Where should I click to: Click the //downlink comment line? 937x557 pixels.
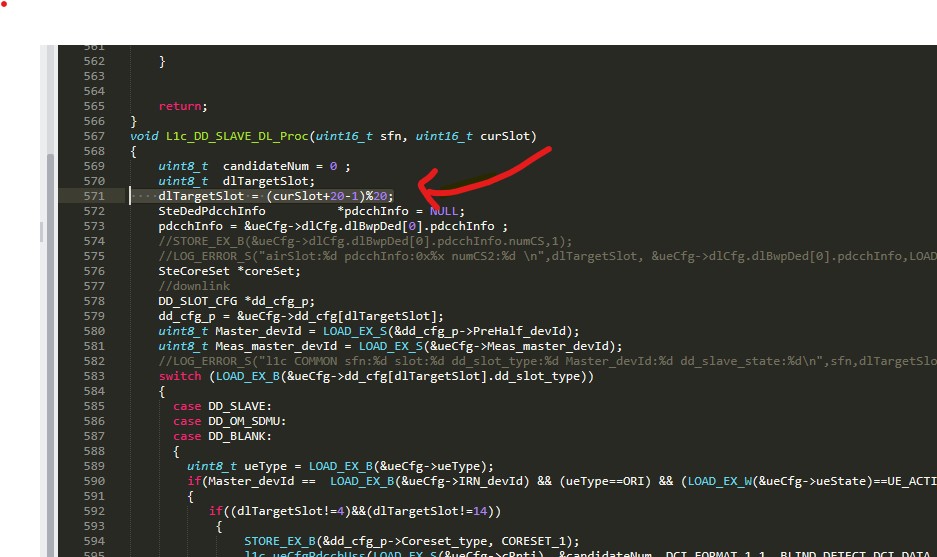click(x=194, y=286)
